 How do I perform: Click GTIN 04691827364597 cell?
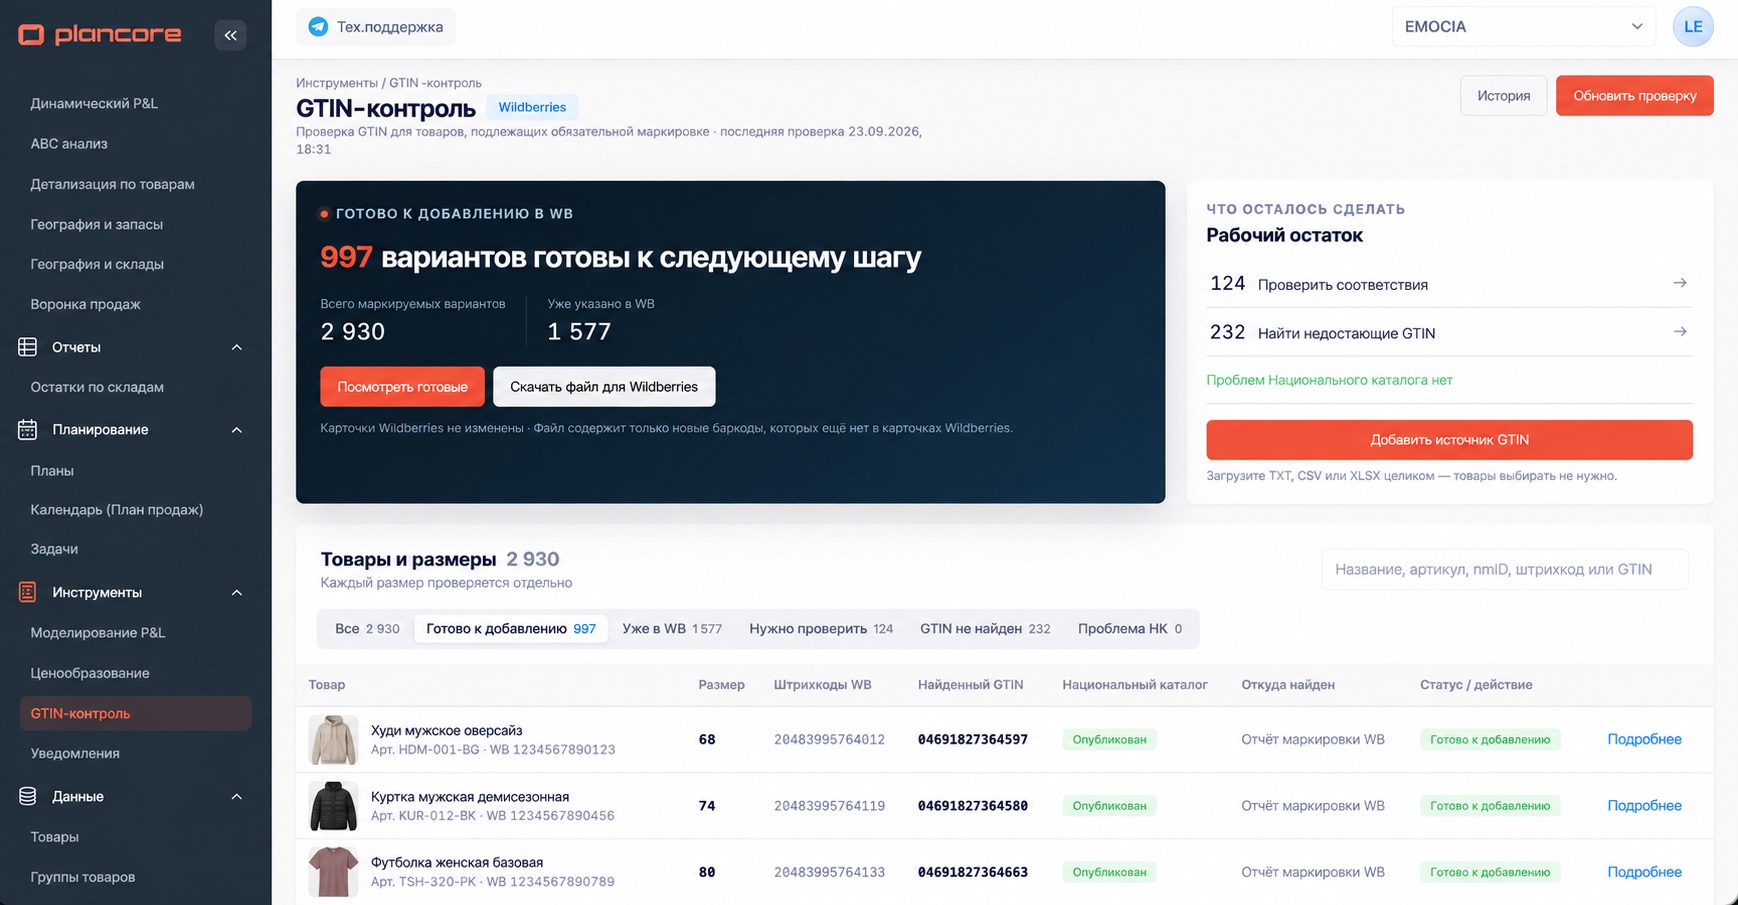point(972,740)
